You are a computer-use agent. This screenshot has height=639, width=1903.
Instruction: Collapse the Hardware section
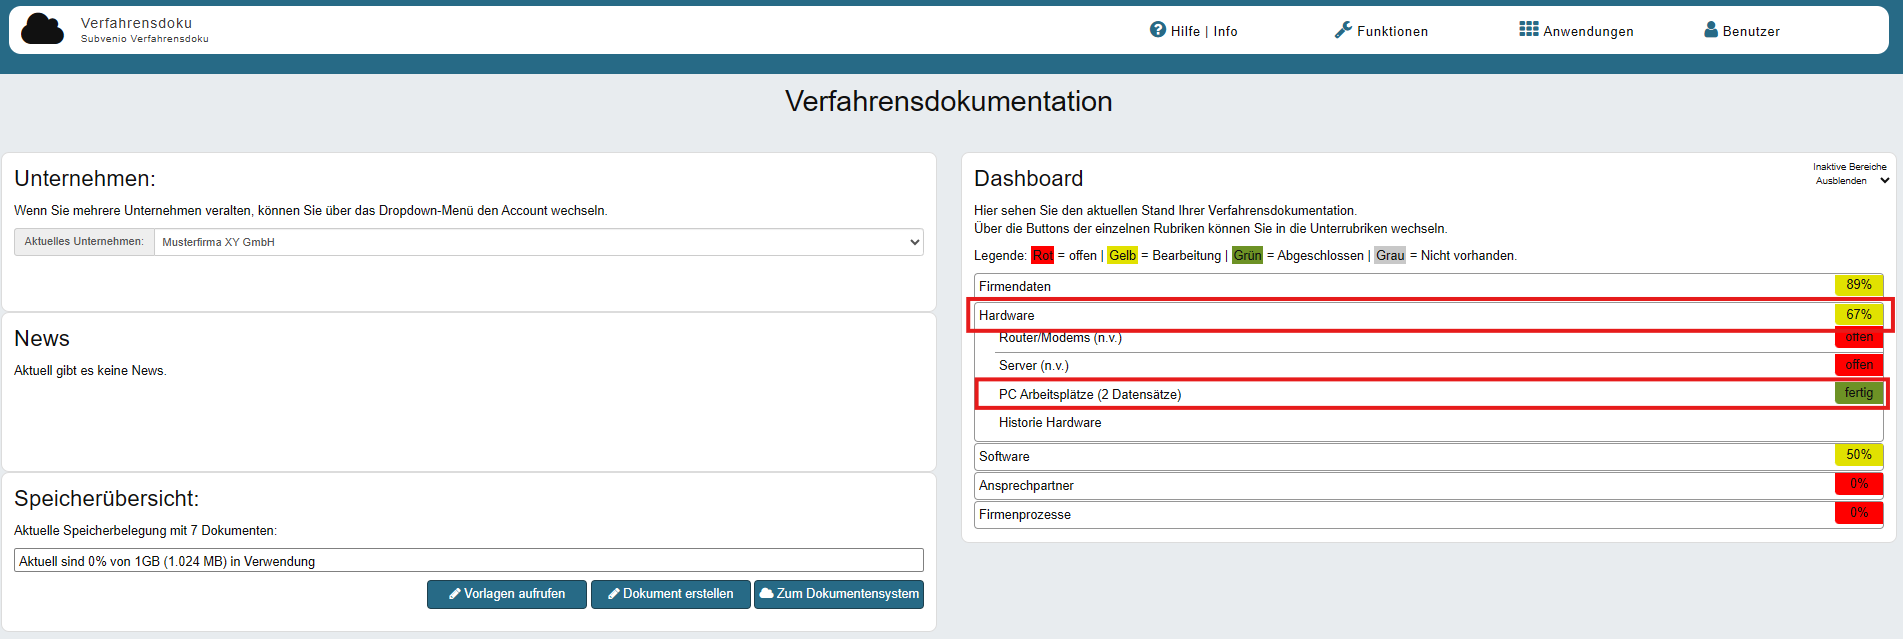point(1429,315)
